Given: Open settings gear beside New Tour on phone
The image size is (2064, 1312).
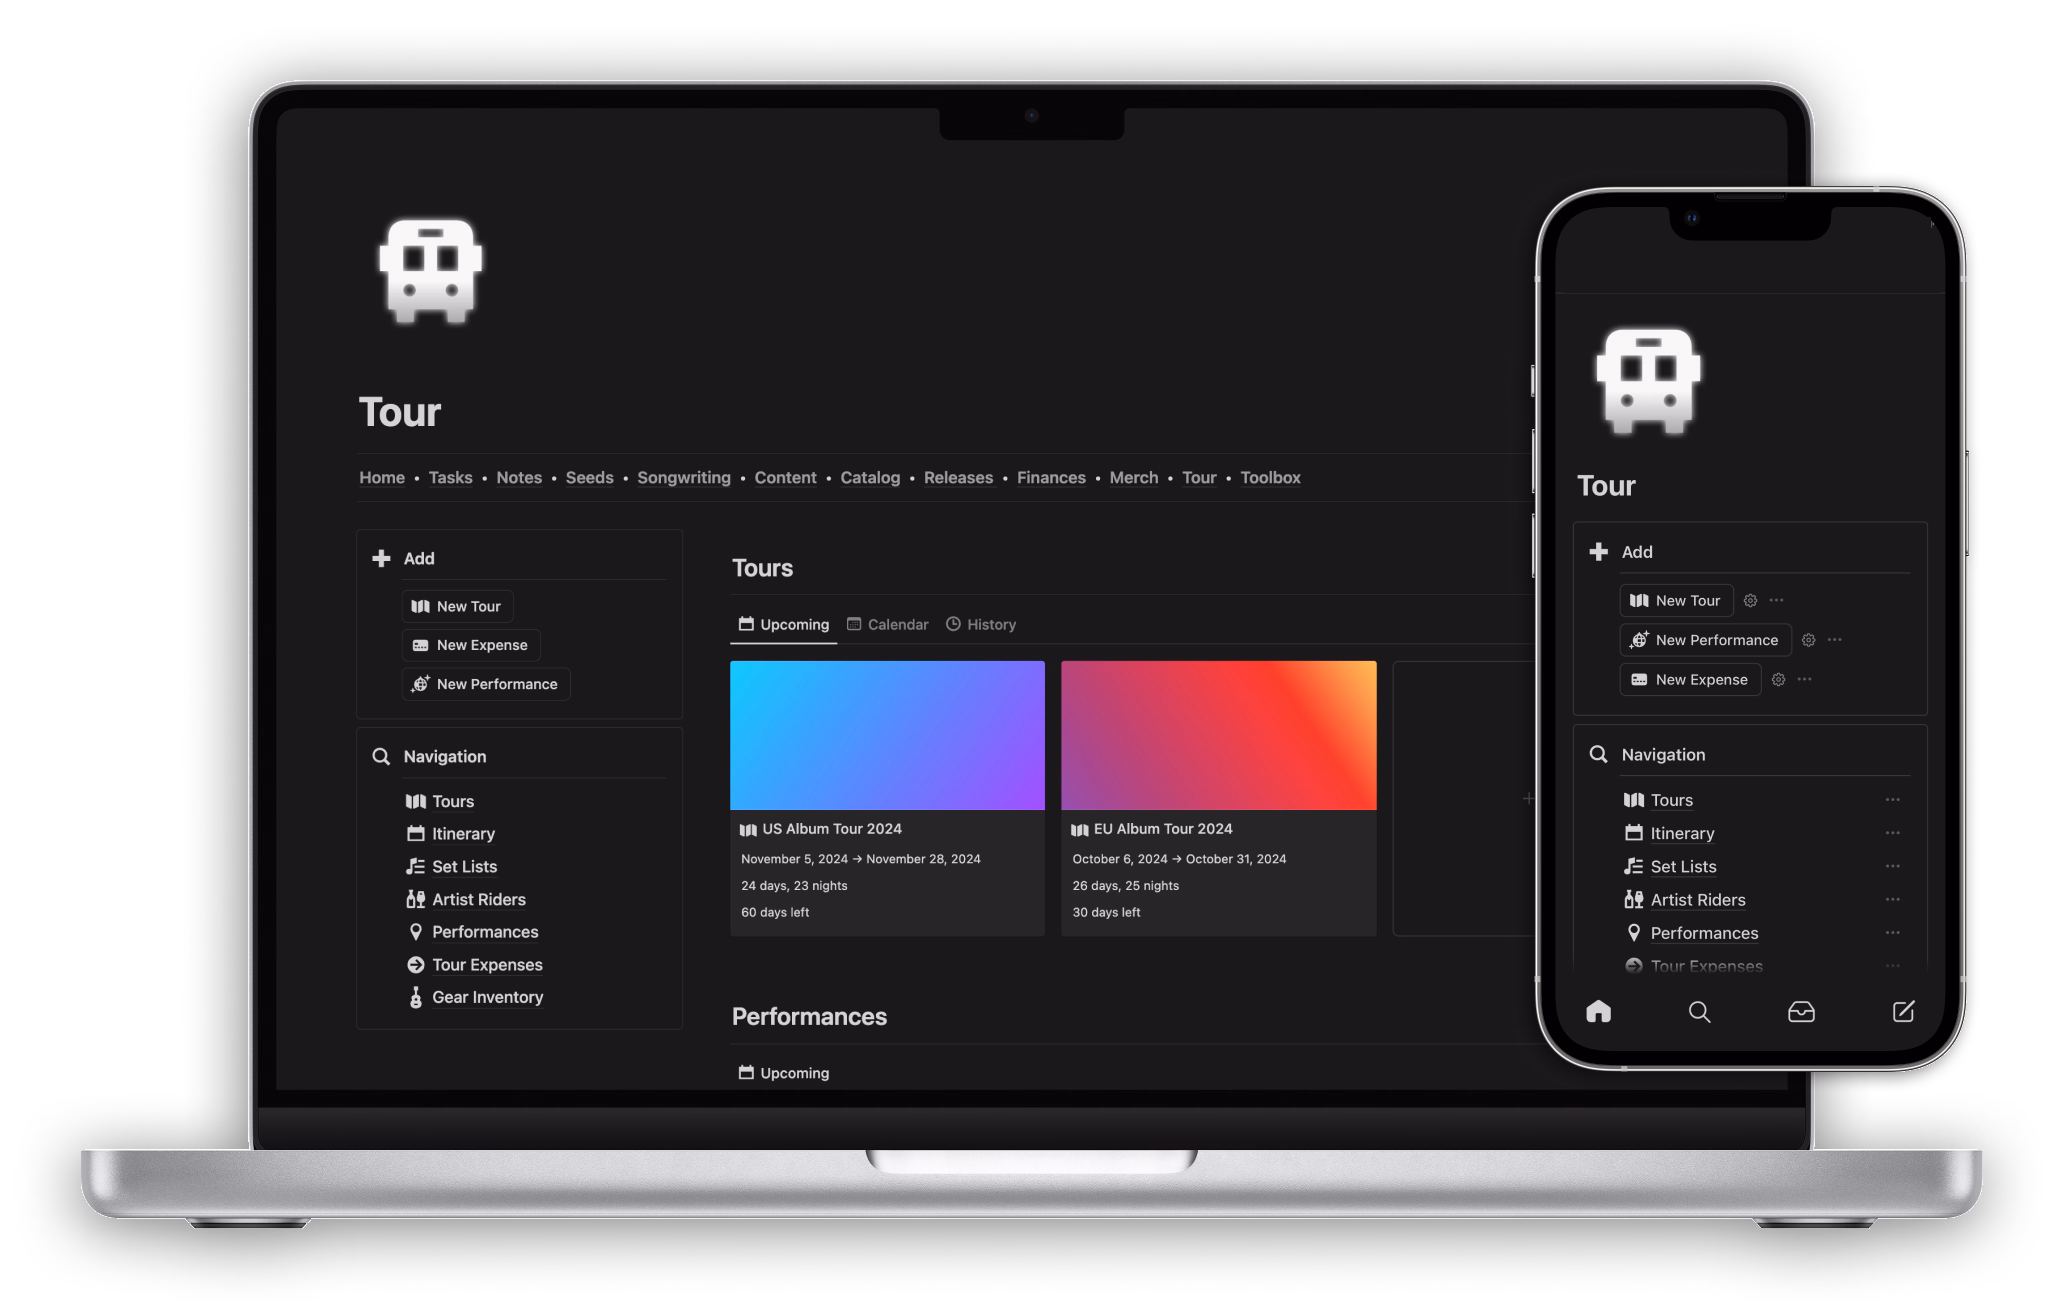Looking at the screenshot, I should pyautogui.click(x=1750, y=600).
